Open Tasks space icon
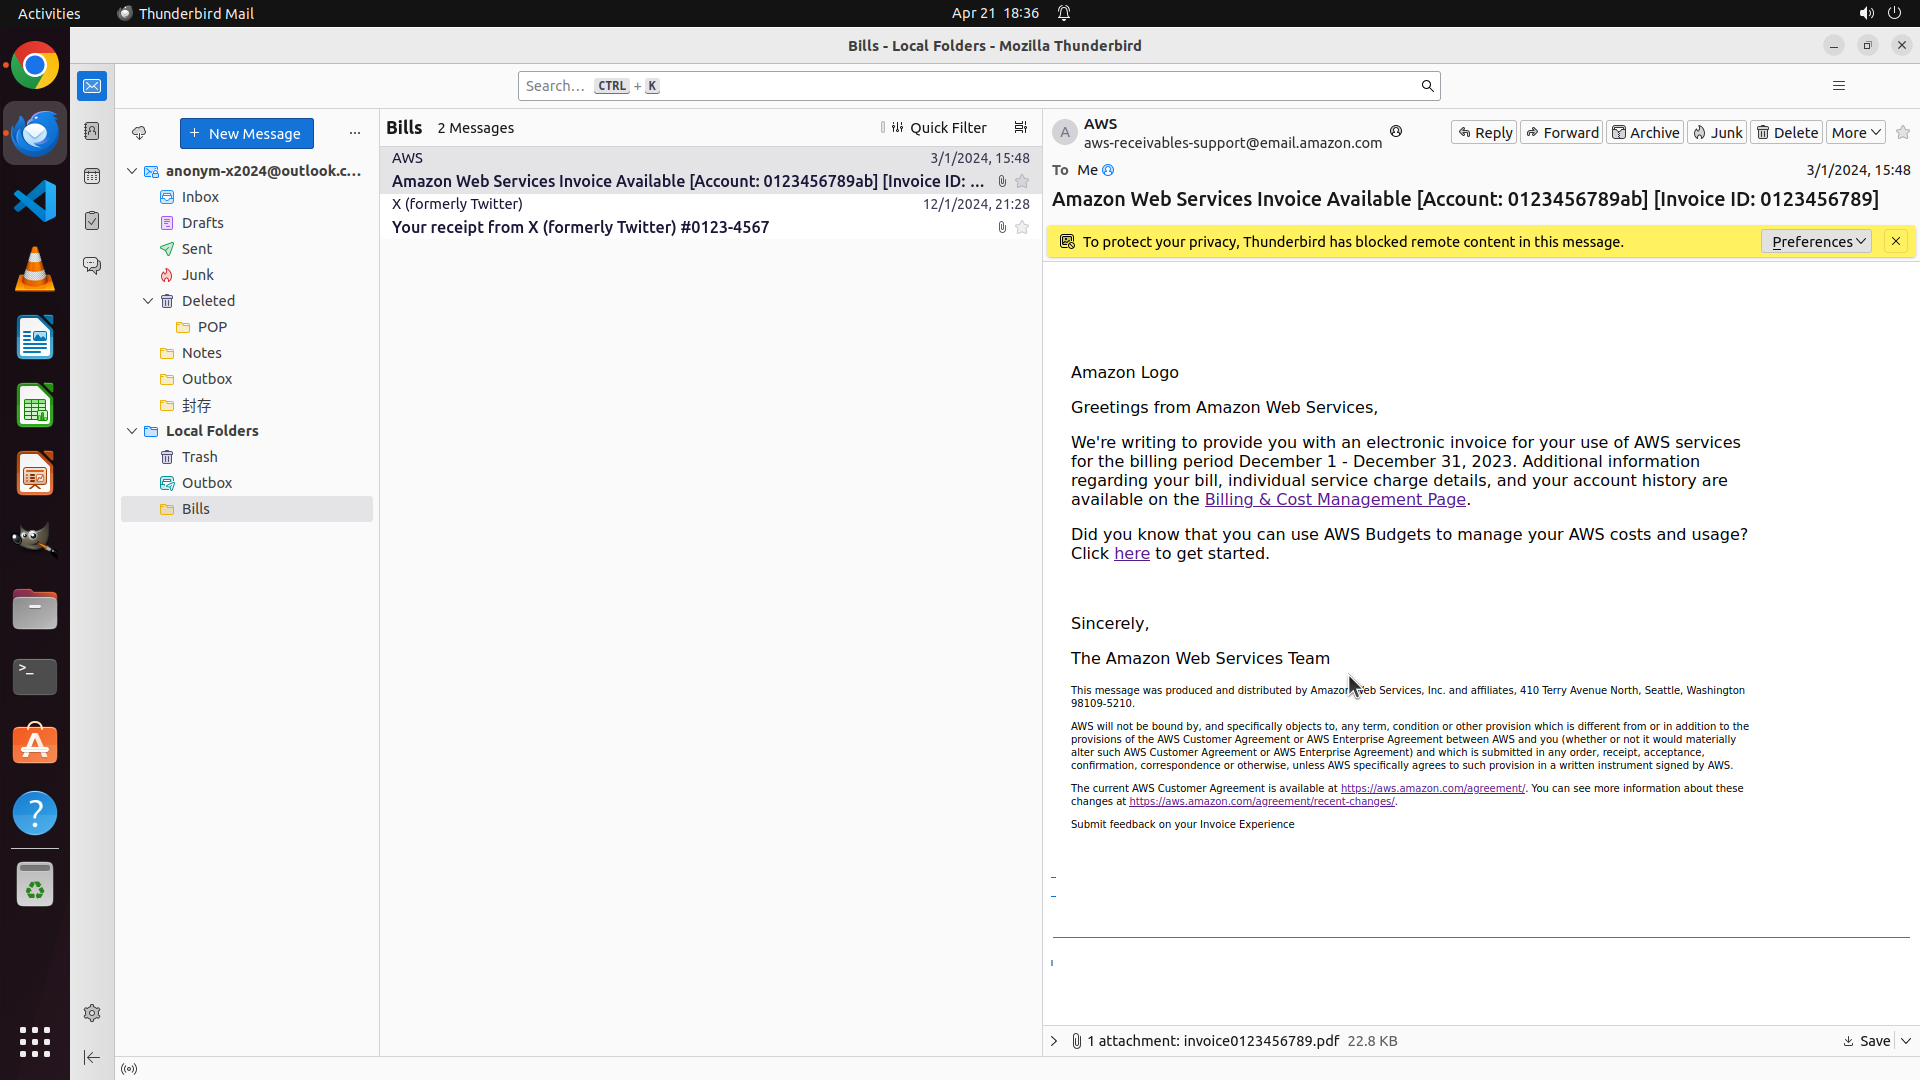This screenshot has width=1920, height=1080. pyautogui.click(x=92, y=221)
